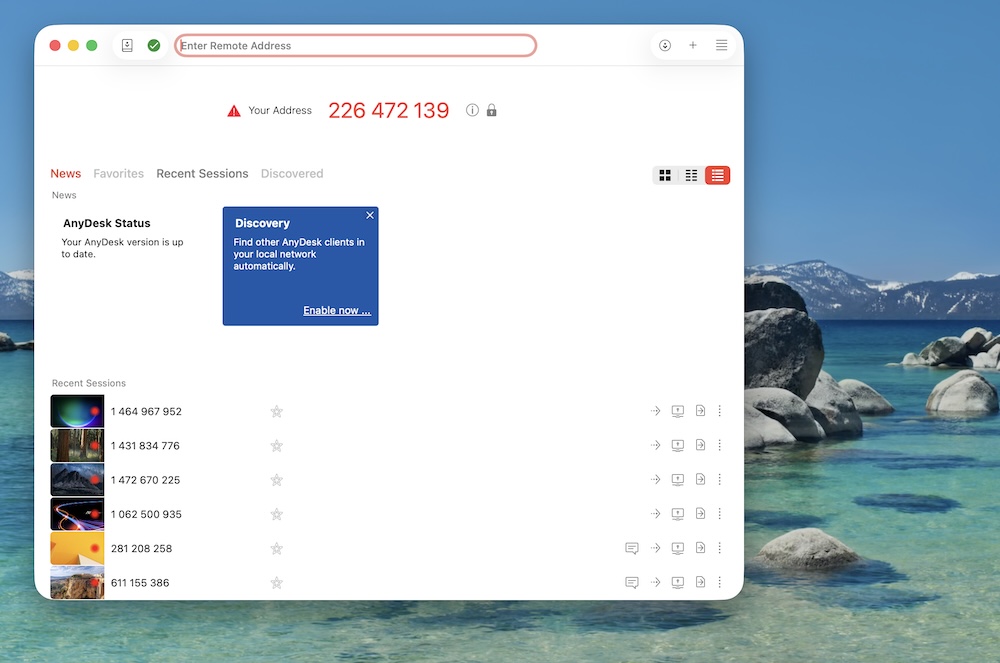The image size is (1000, 663).
Task: Click file transfer icon for 281 208 258
Action: click(x=700, y=548)
